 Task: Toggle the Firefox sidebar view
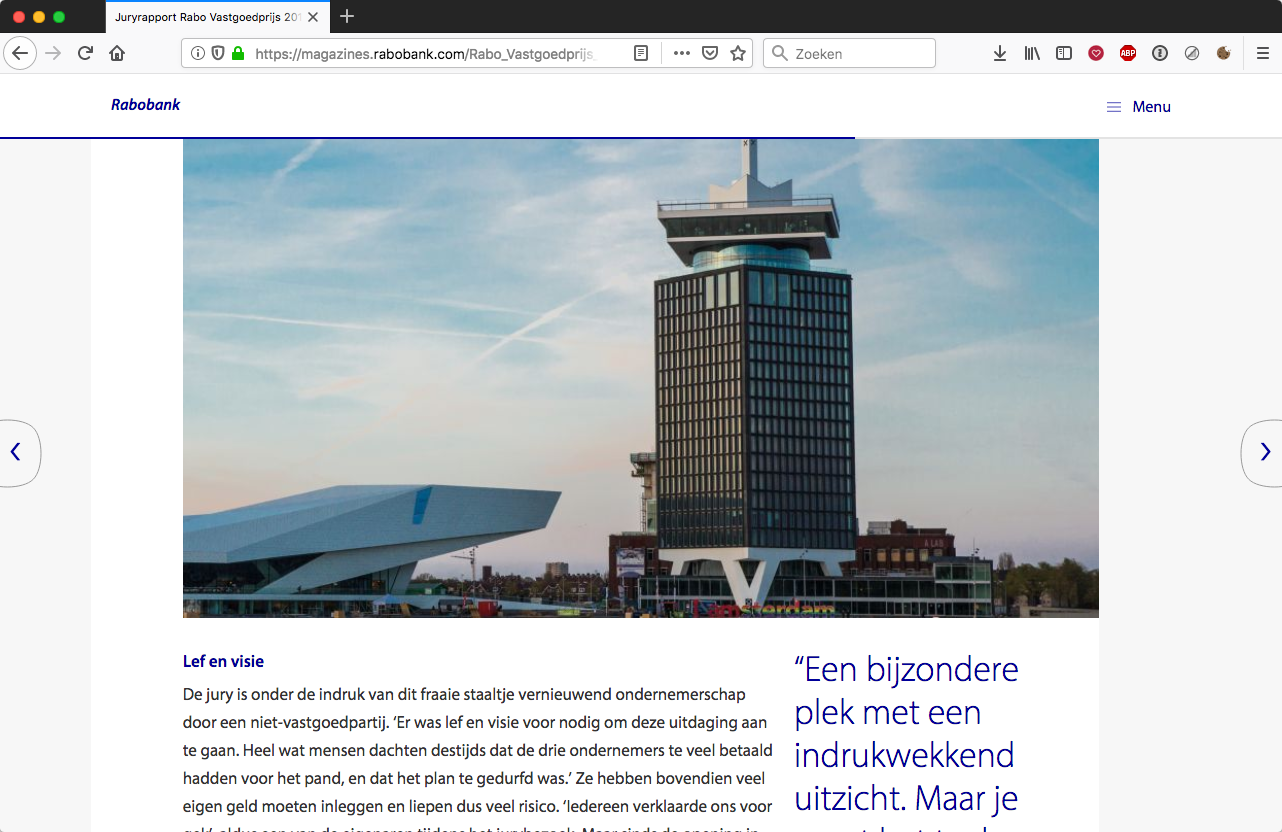[1064, 54]
